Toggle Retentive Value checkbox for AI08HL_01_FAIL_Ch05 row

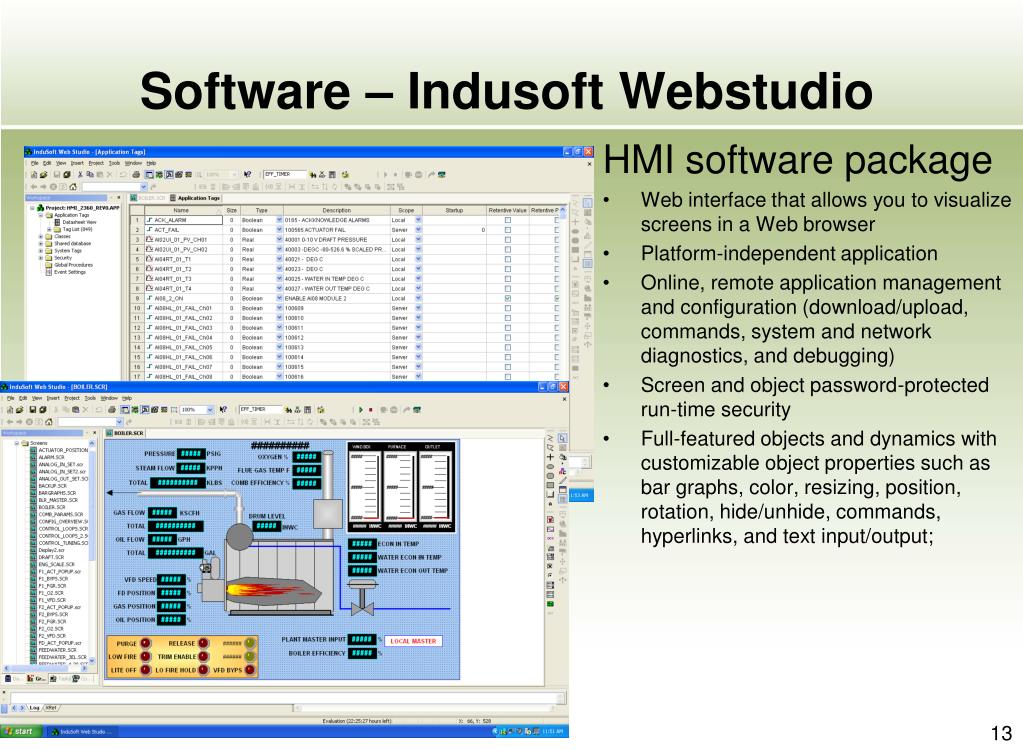508,347
